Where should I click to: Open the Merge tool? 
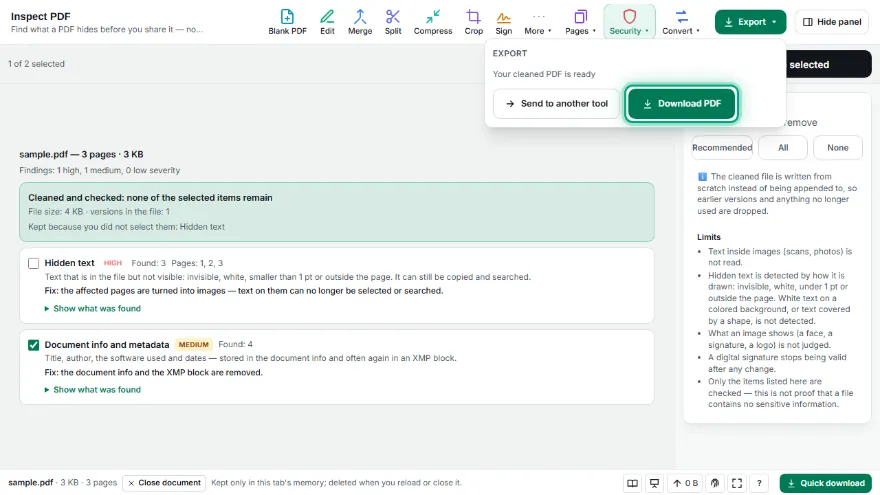360,22
